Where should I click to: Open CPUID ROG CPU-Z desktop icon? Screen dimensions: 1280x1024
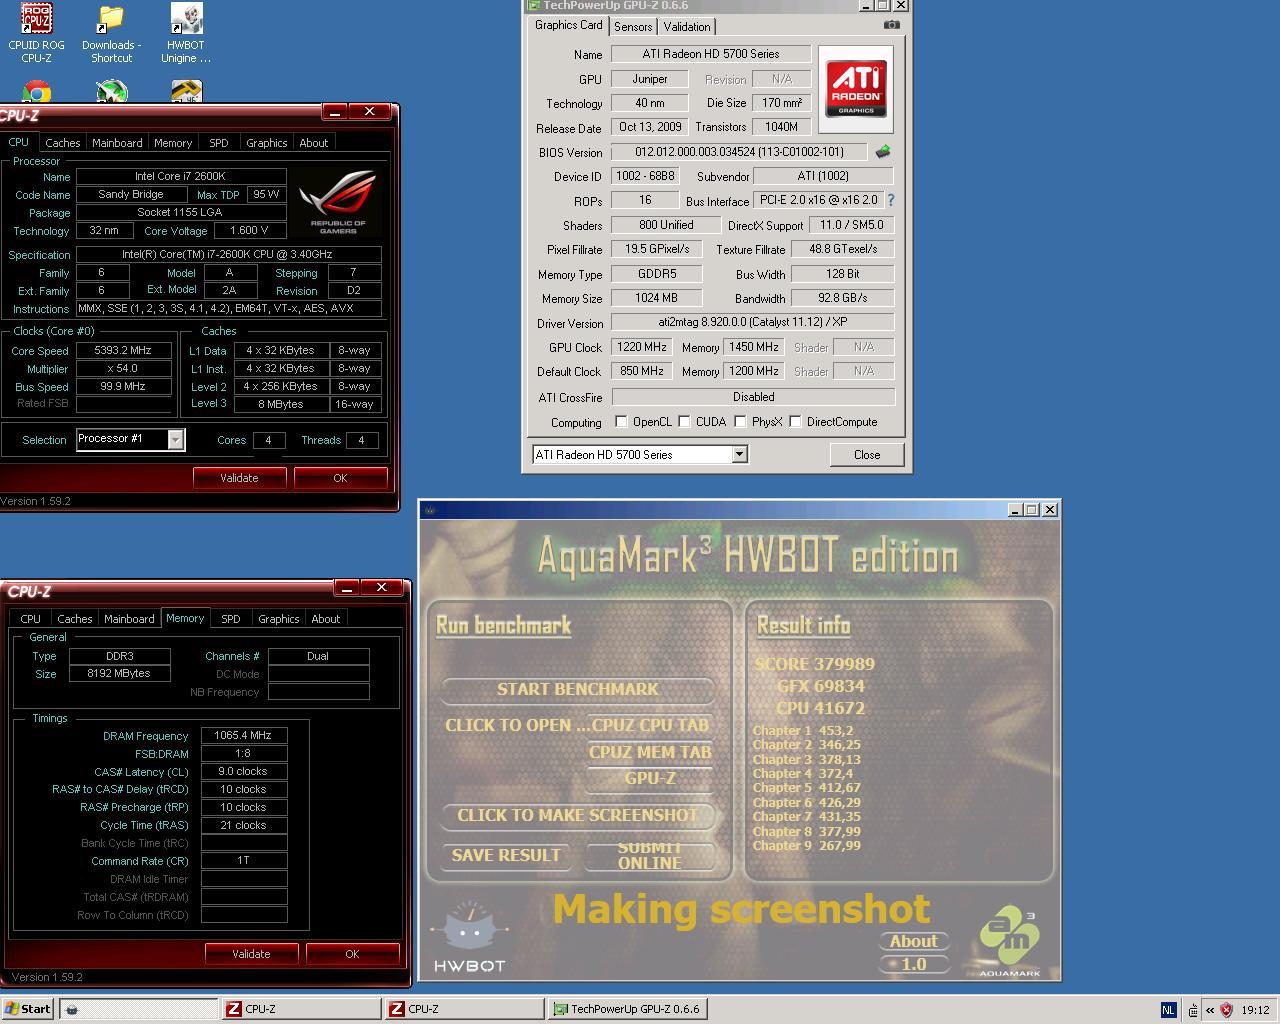(x=37, y=33)
